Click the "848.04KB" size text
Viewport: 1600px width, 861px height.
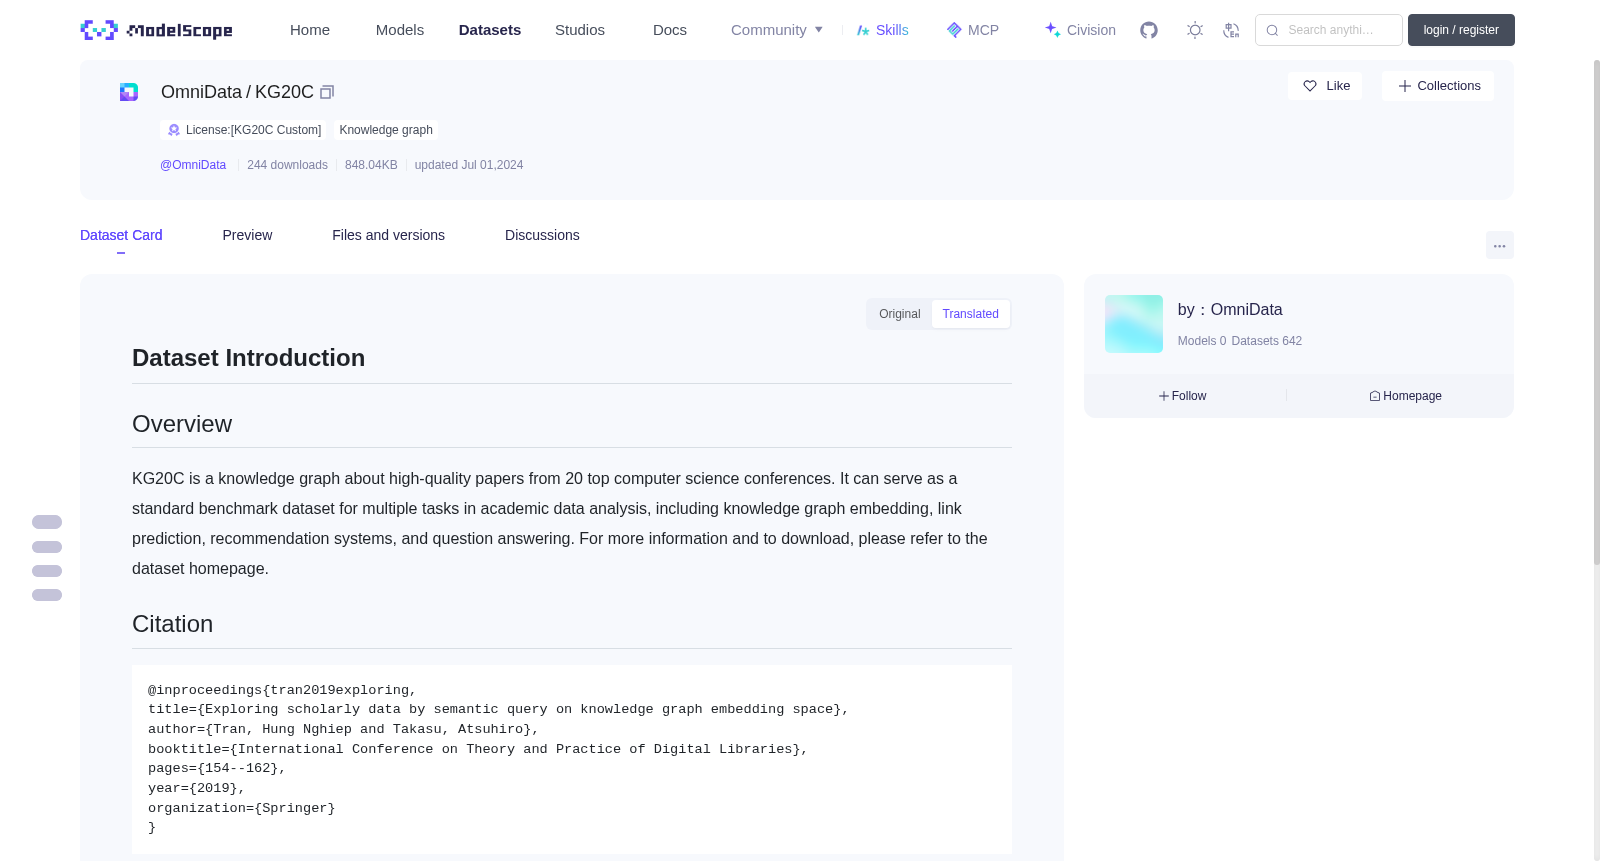371,165
